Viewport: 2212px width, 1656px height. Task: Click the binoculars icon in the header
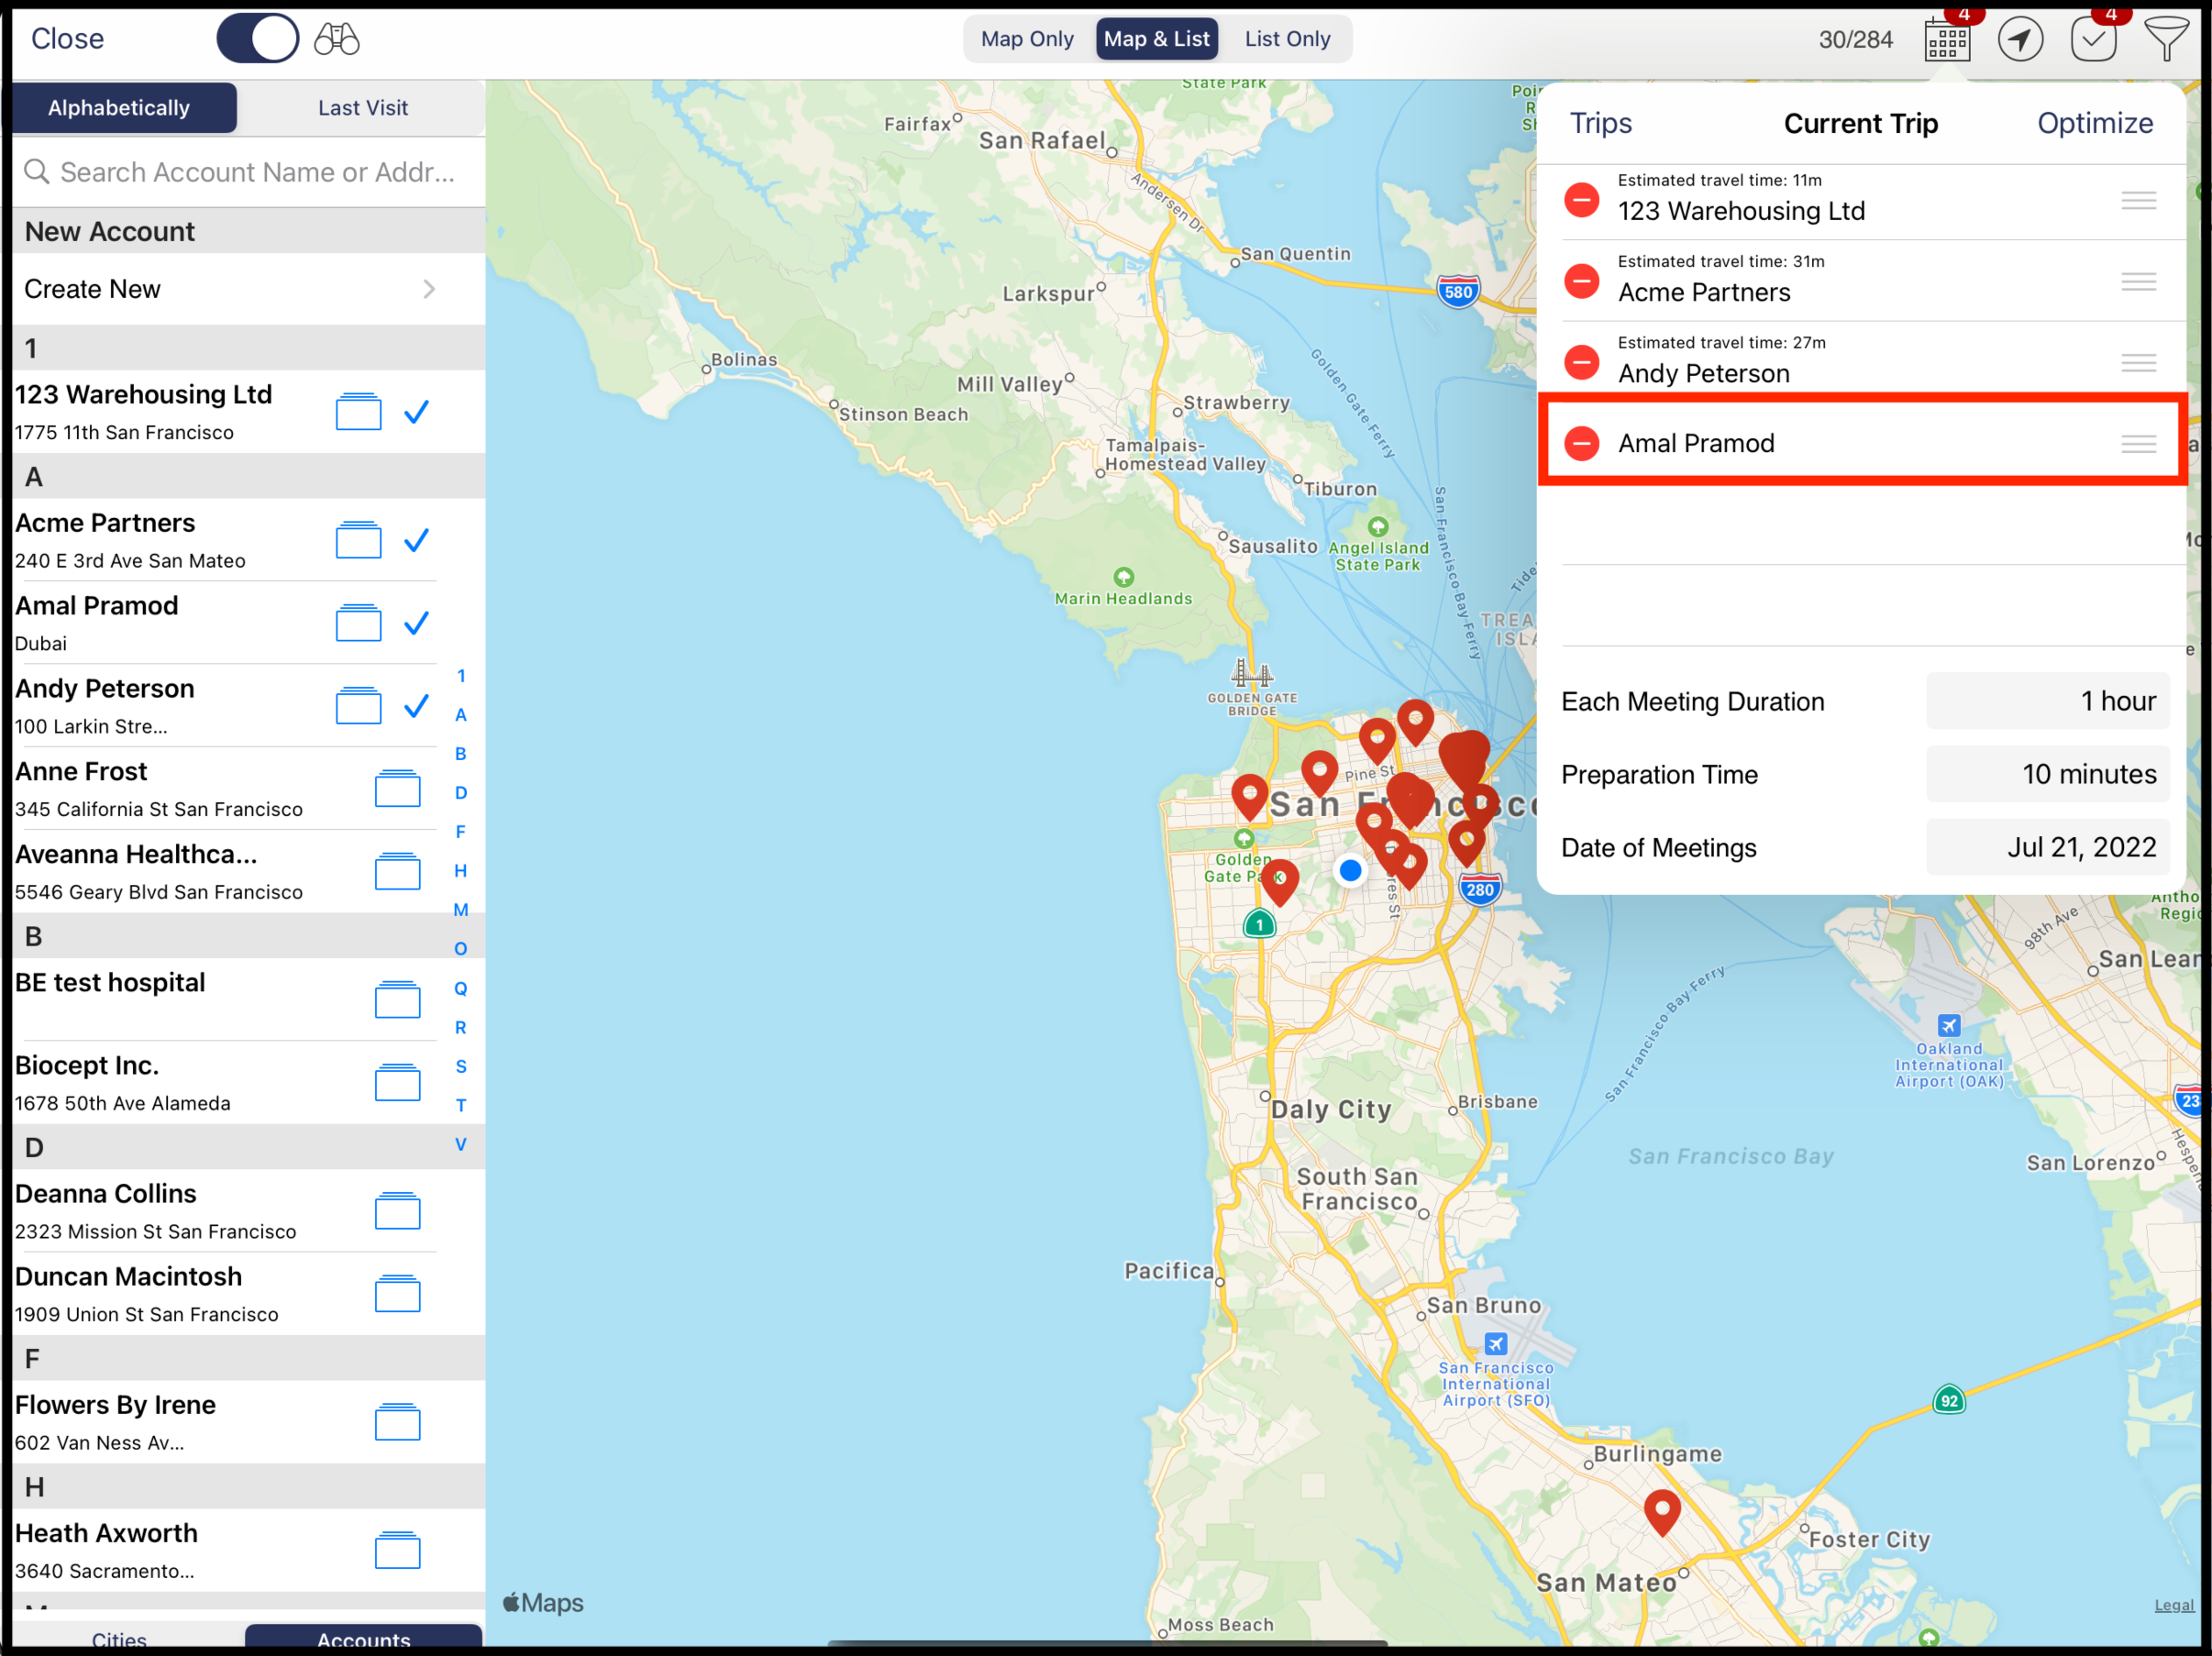[336, 39]
